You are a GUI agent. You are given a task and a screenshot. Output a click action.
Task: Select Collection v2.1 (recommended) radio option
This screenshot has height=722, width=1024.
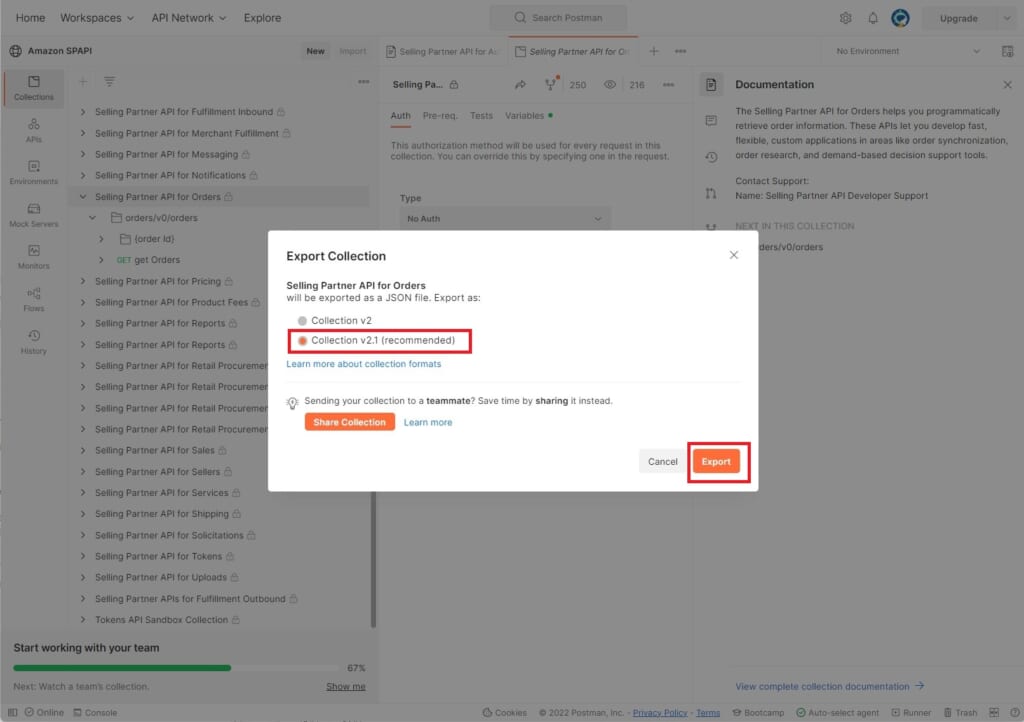302,341
